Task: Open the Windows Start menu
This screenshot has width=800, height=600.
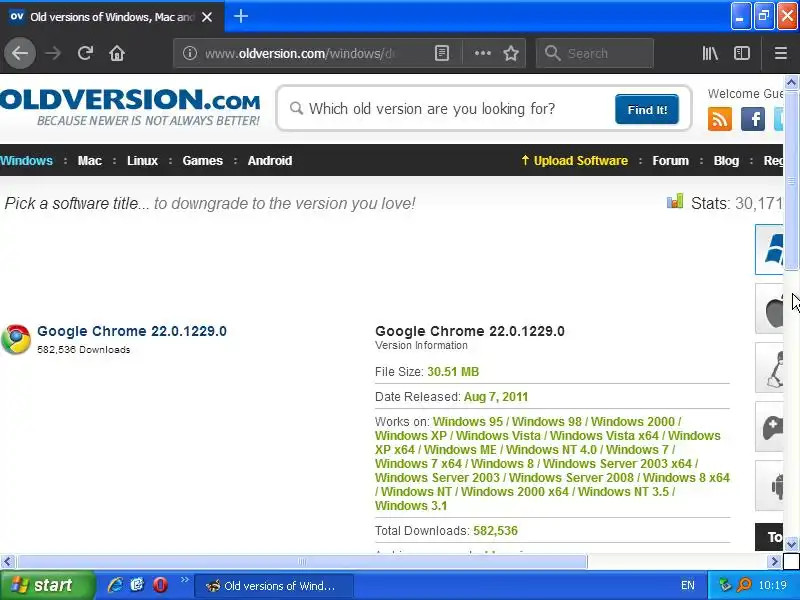Action: pyautogui.click(x=47, y=585)
